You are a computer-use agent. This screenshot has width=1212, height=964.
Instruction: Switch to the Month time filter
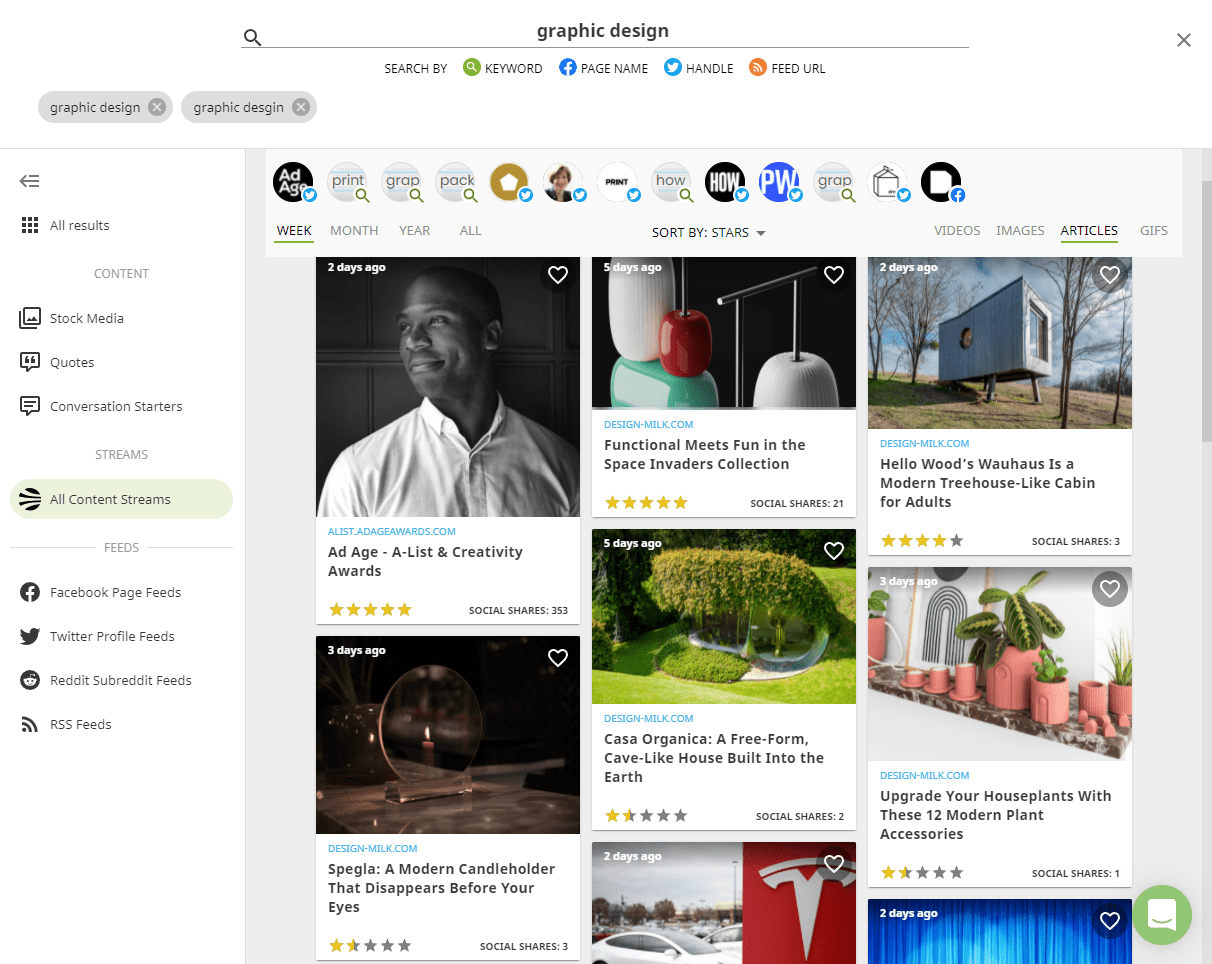click(x=354, y=231)
